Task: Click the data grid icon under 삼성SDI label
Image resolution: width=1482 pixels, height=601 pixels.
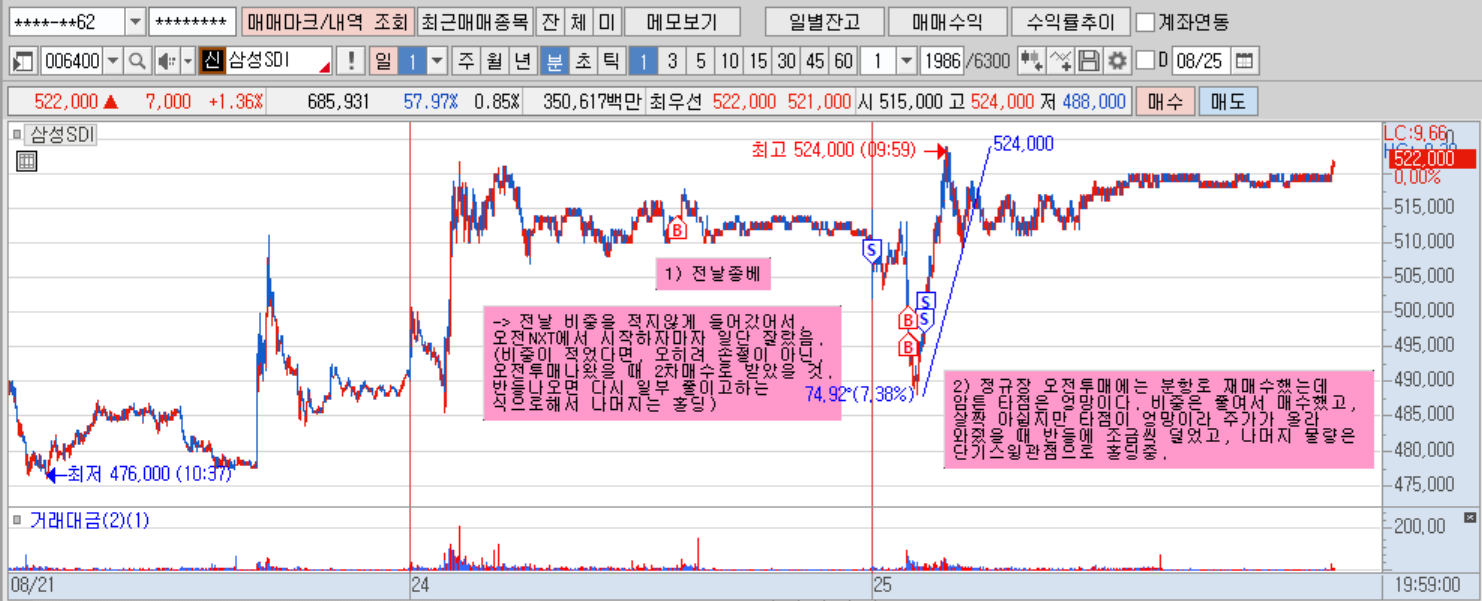Action: coord(27,161)
